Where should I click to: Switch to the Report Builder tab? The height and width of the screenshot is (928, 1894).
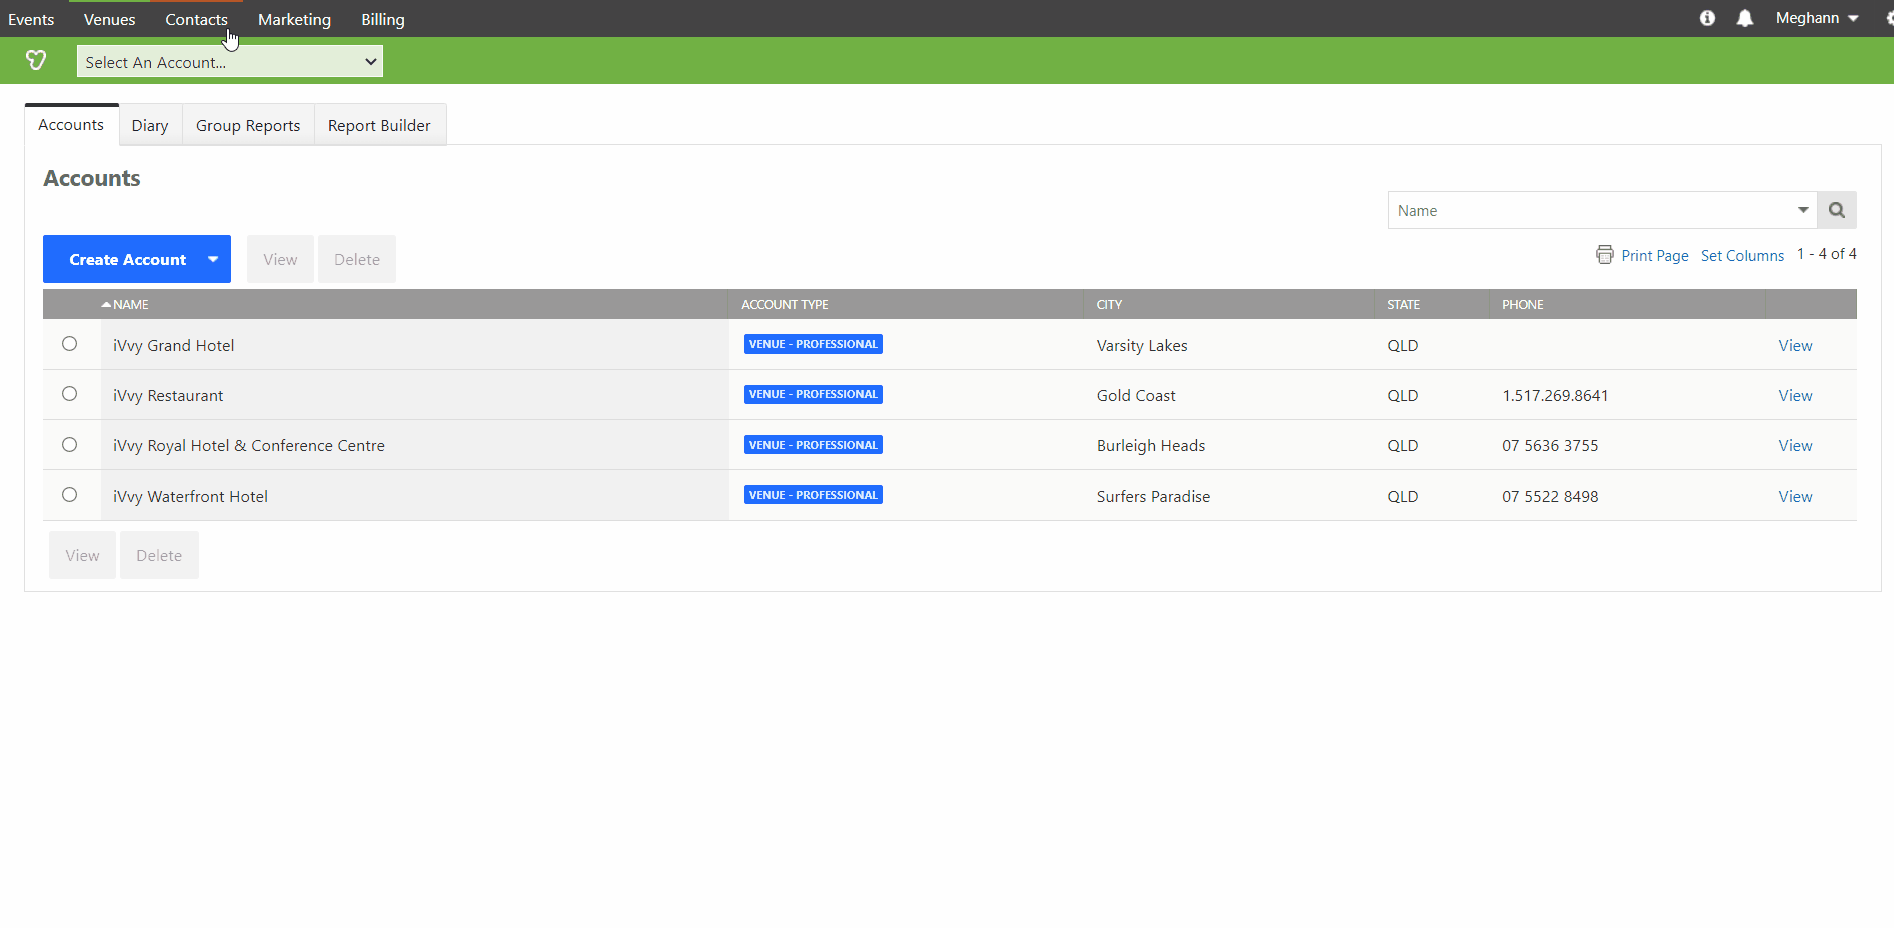[379, 126]
